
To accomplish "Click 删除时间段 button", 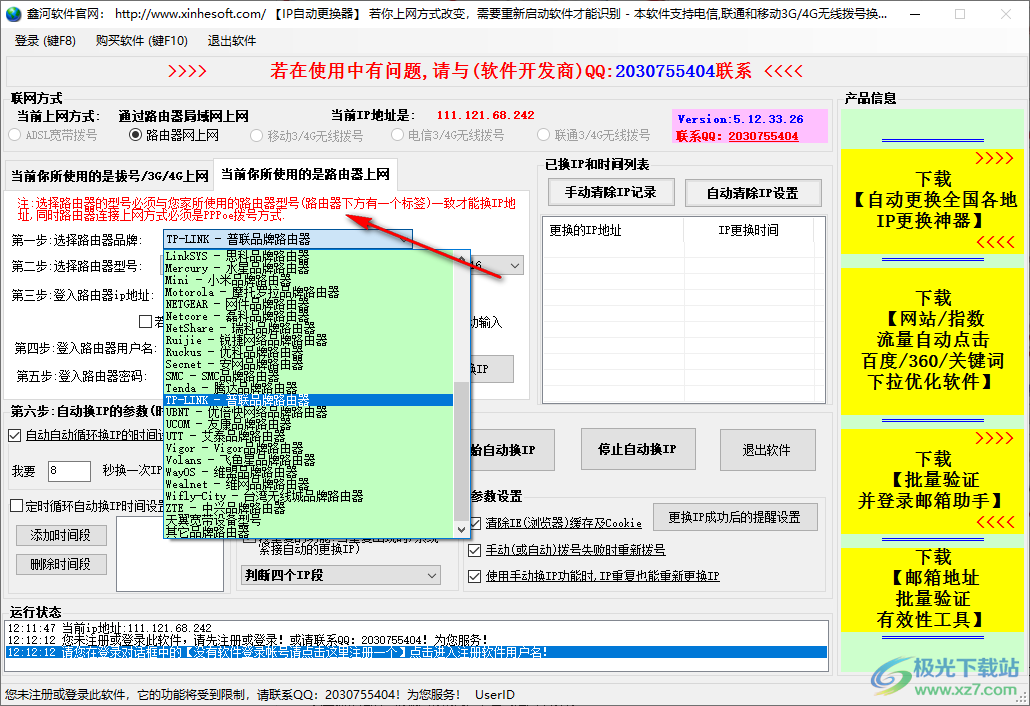I will 61,564.
